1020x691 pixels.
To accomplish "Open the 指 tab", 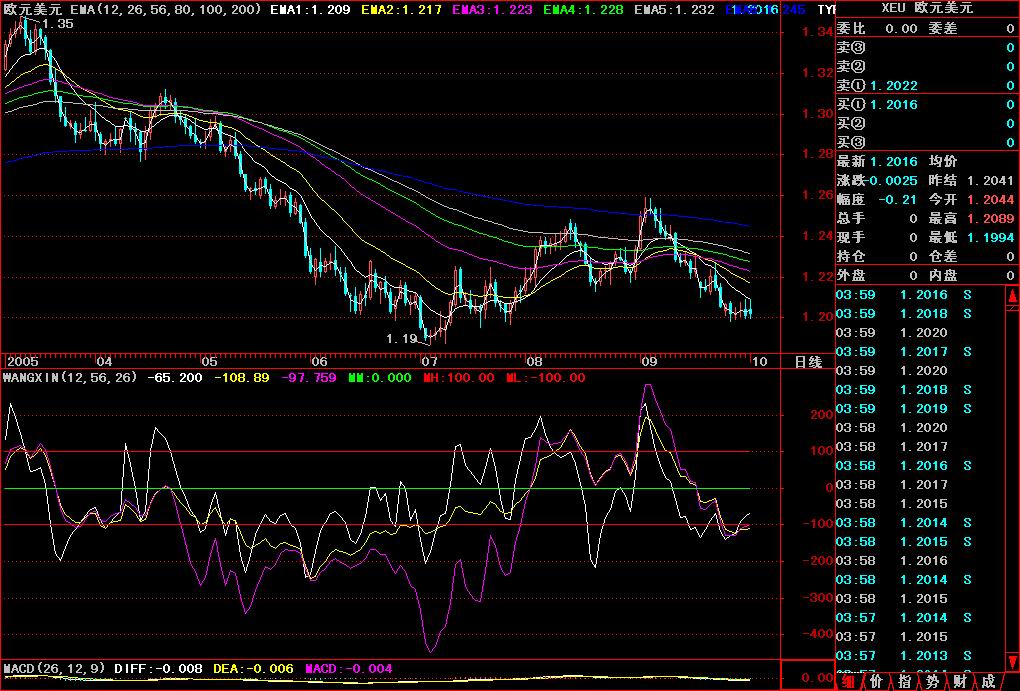I will pos(904,681).
